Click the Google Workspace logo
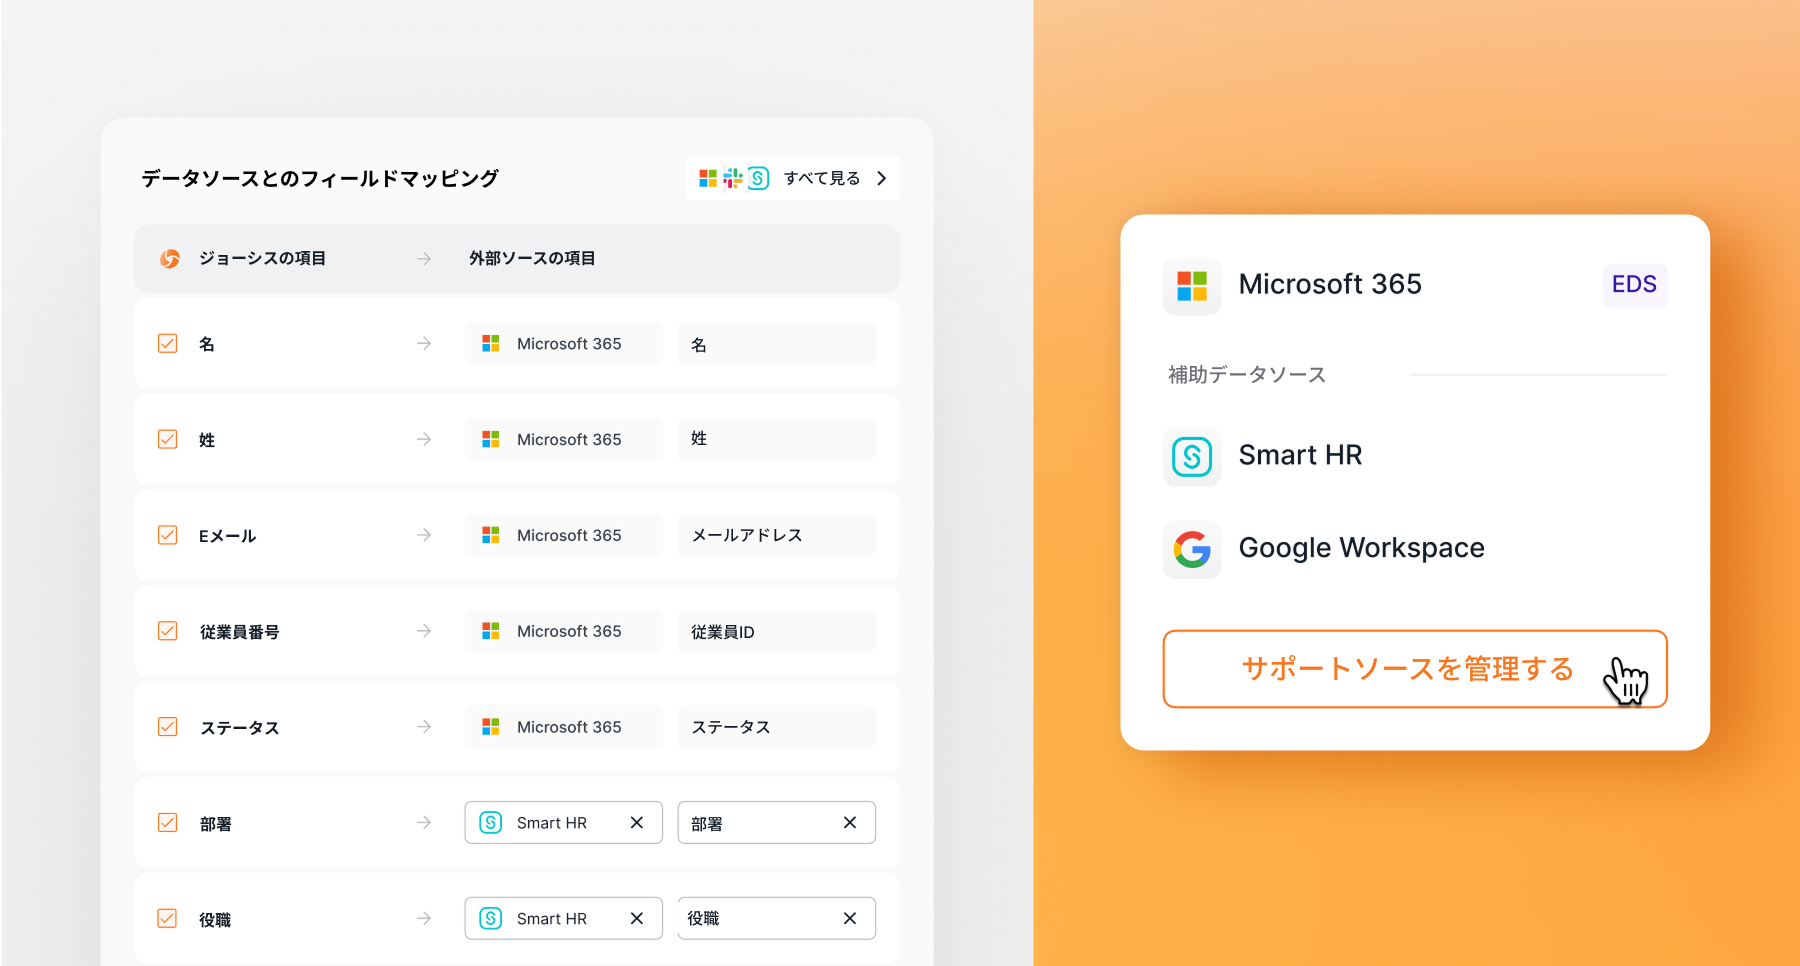Viewport: 1800px width, 966px height. pos(1192,549)
